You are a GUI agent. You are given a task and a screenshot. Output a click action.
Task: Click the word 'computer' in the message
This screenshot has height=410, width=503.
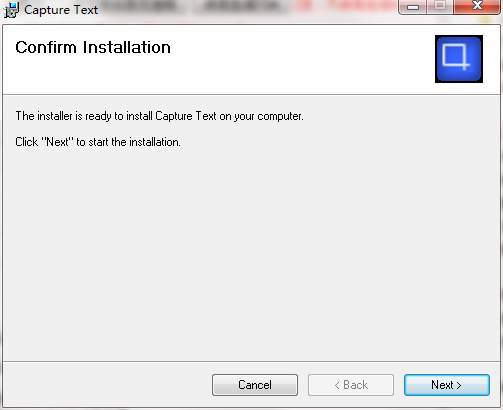coord(280,116)
